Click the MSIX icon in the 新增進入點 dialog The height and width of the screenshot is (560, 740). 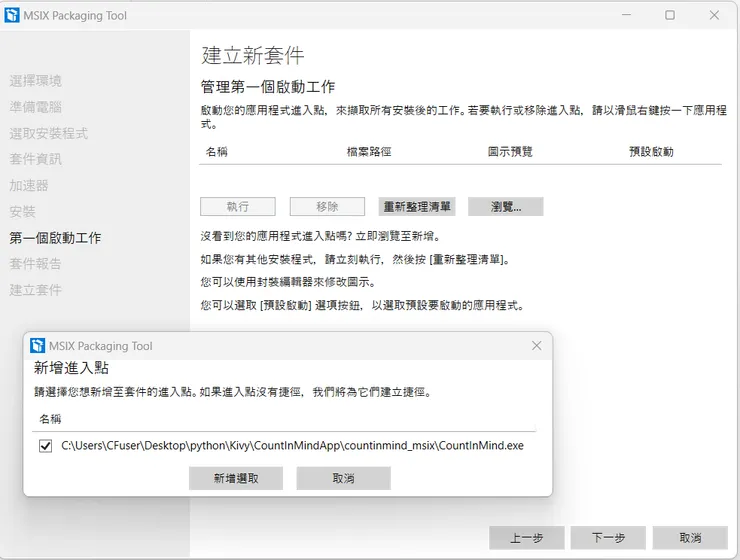37,346
